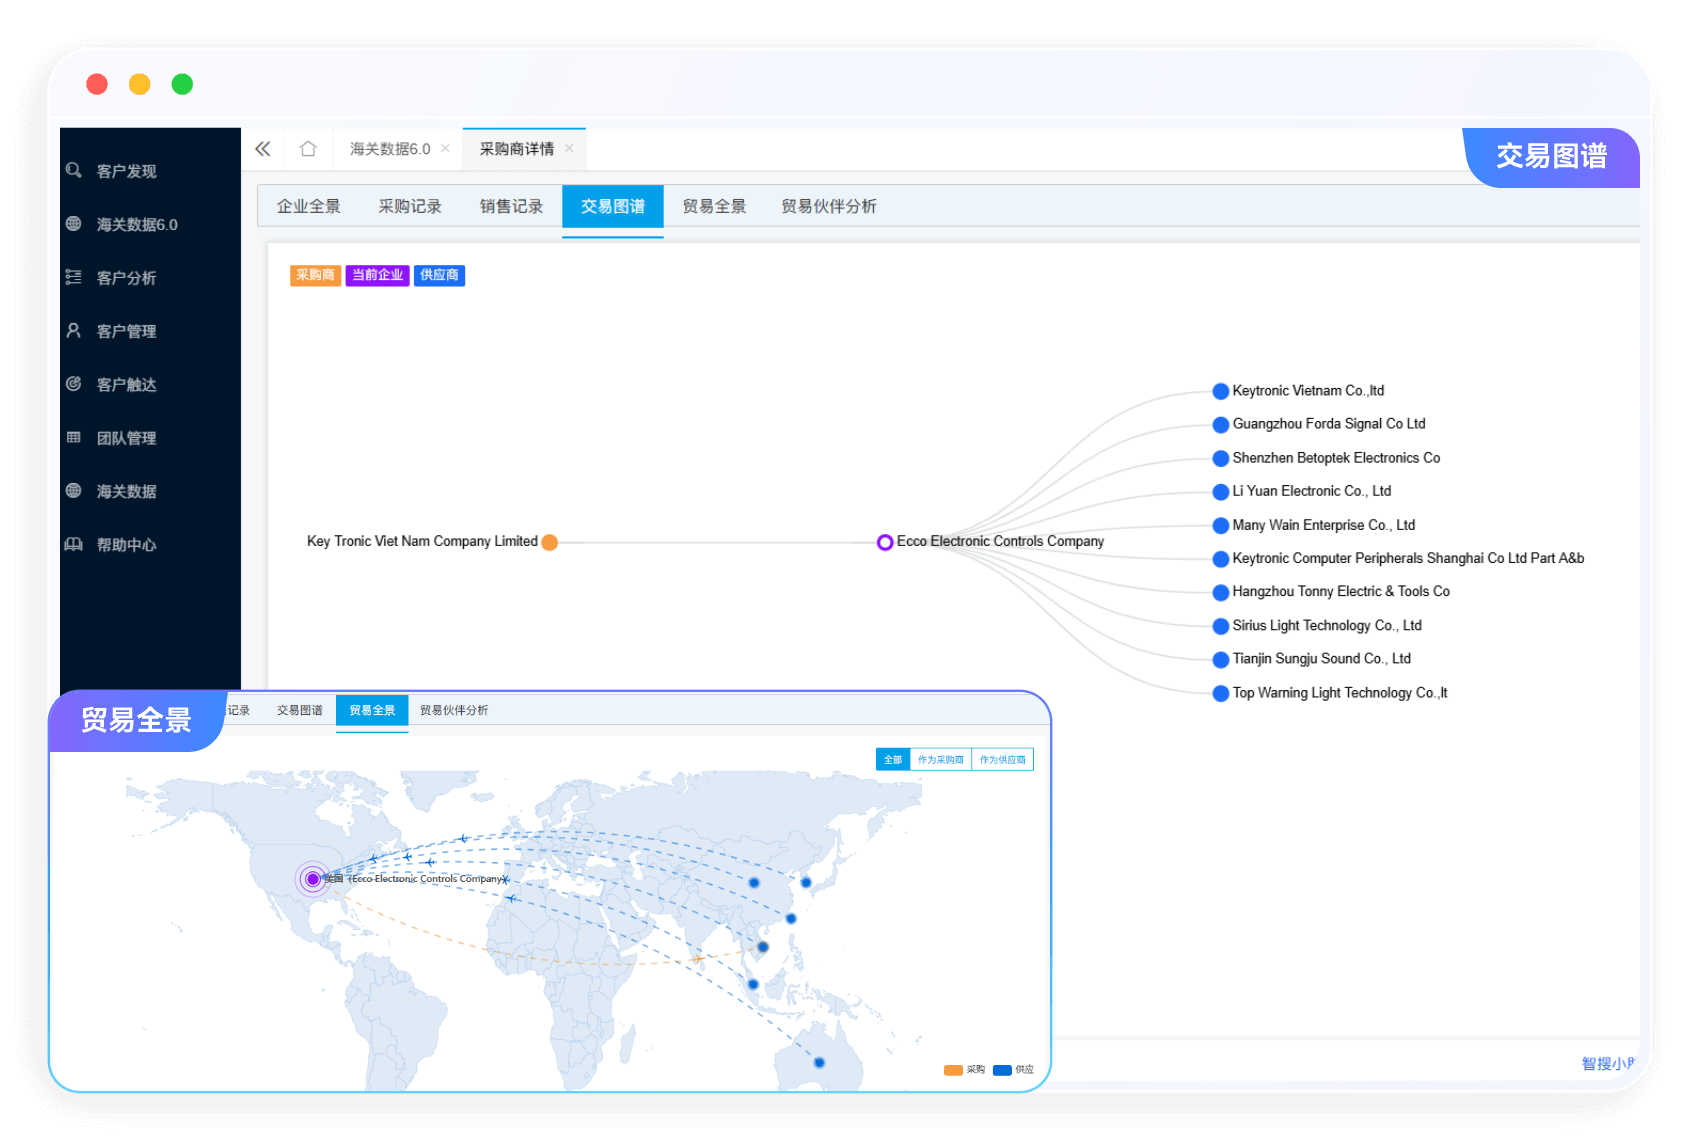This screenshot has height=1140, width=1700.
Task: Toggle the 采购商 orange legend tag
Action: [x=315, y=275]
